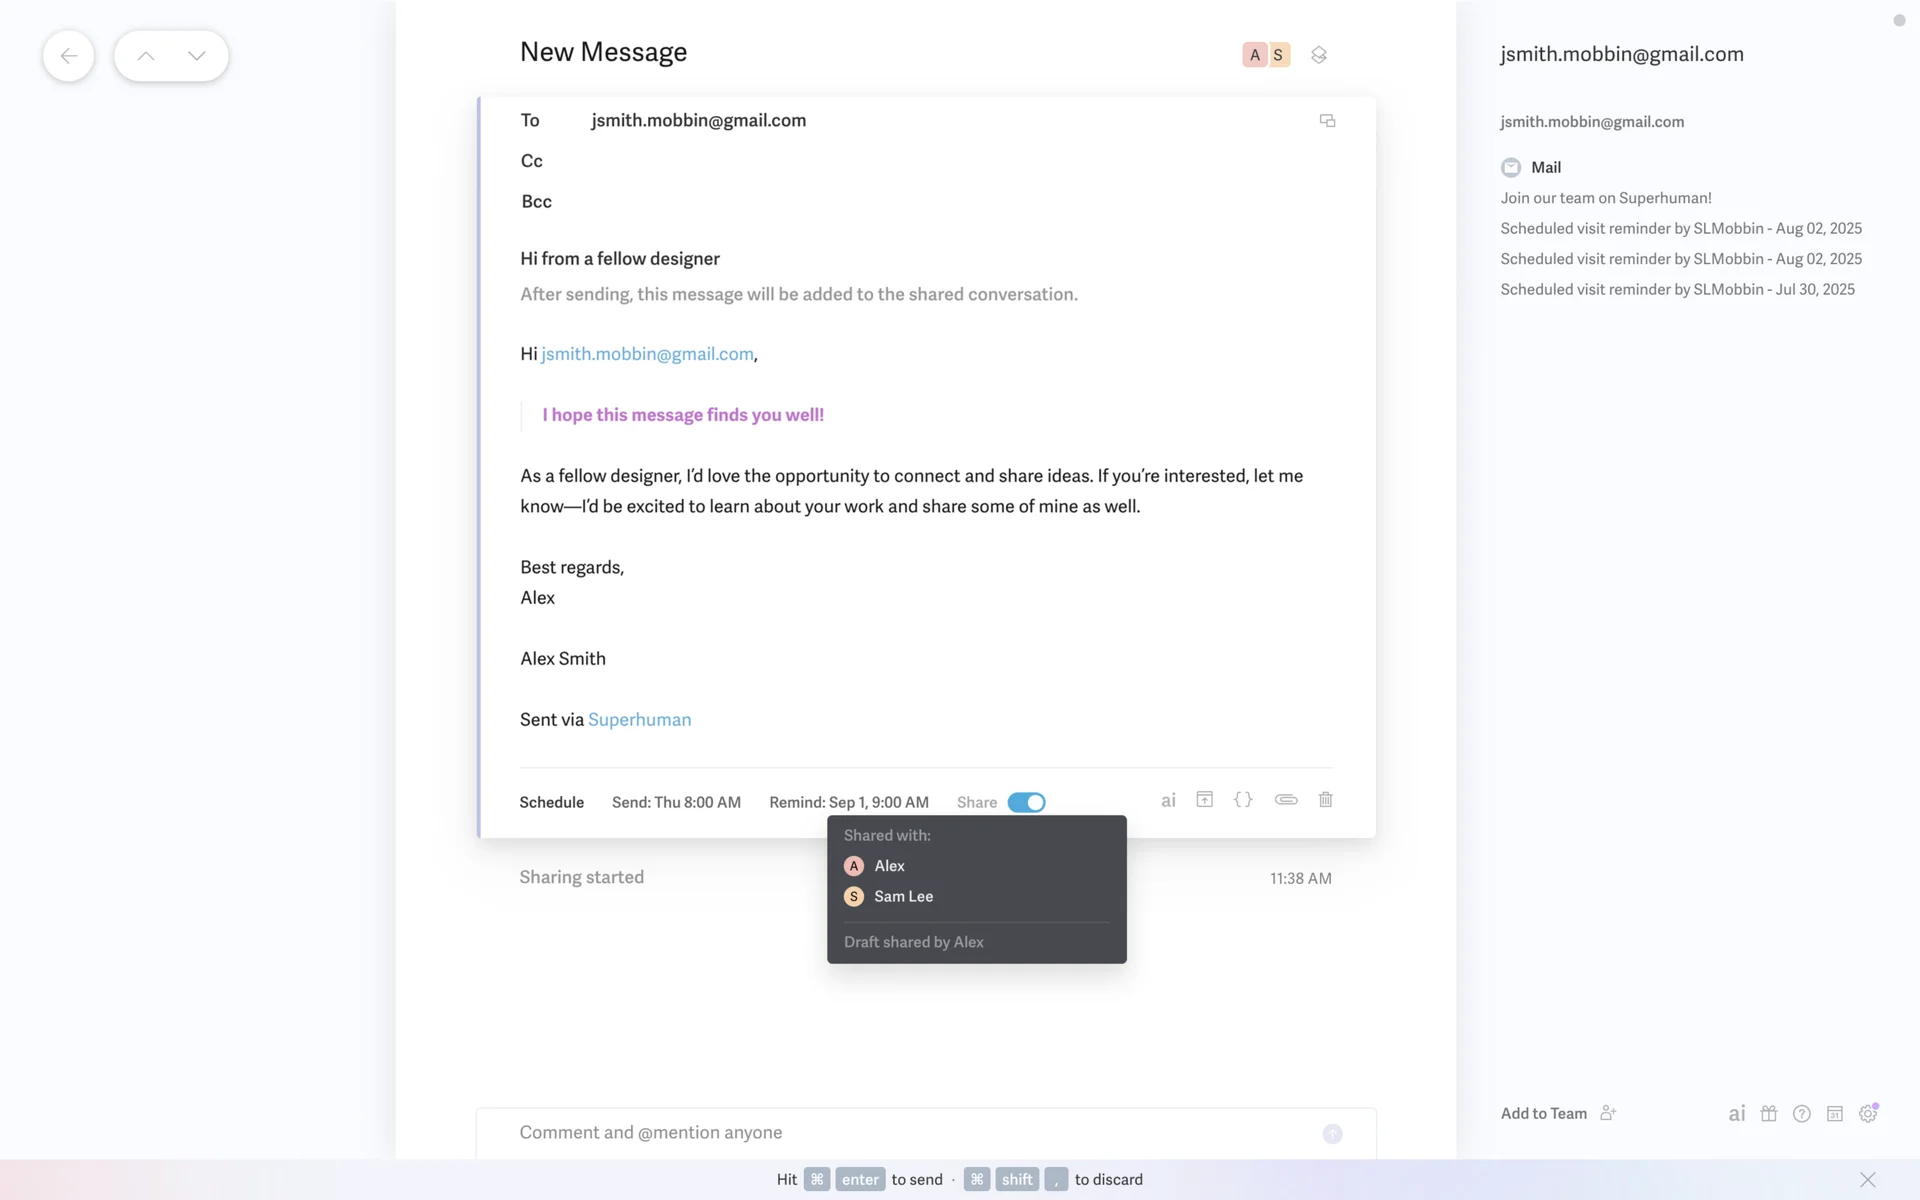Focus the Comment and @mention input field
Image resolution: width=1920 pixels, height=1200 pixels.
[900, 1133]
